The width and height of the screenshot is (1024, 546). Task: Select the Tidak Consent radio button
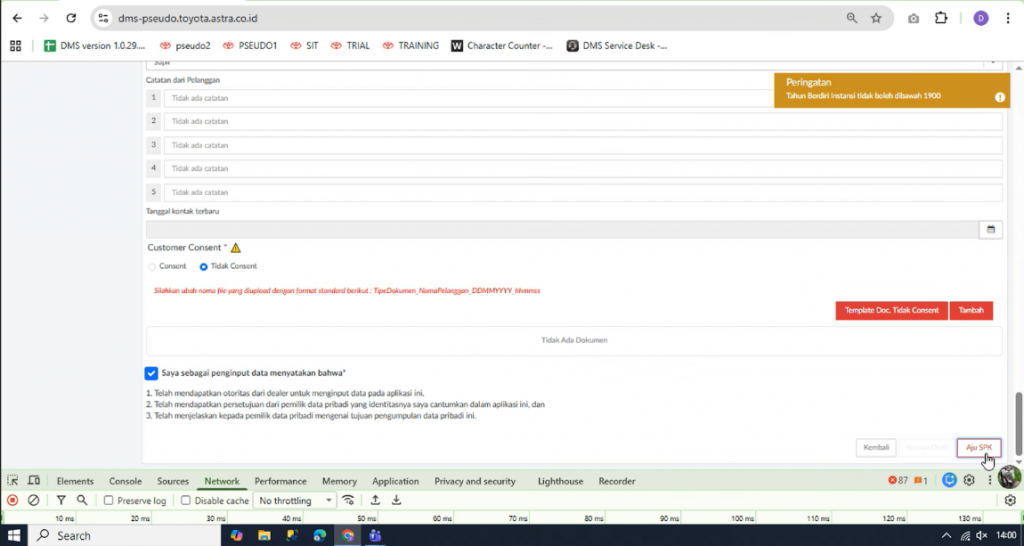click(x=204, y=267)
